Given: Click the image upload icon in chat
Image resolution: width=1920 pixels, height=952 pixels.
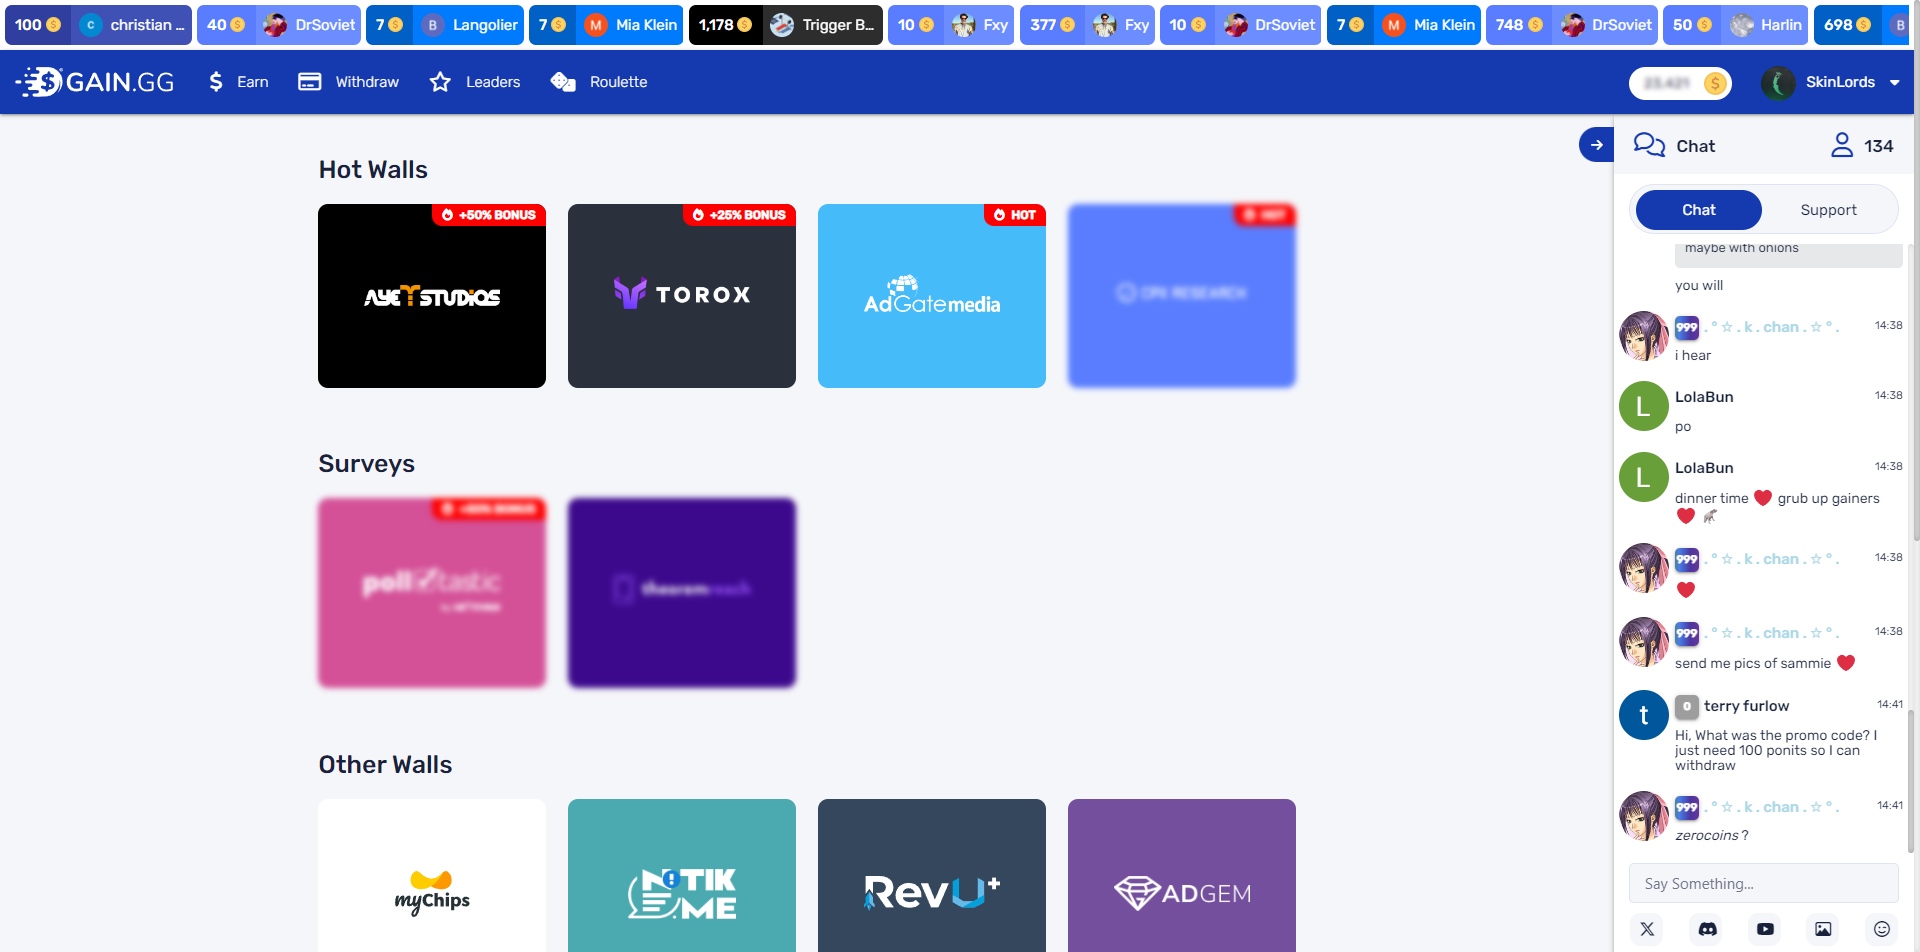Looking at the screenshot, I should 1823,929.
